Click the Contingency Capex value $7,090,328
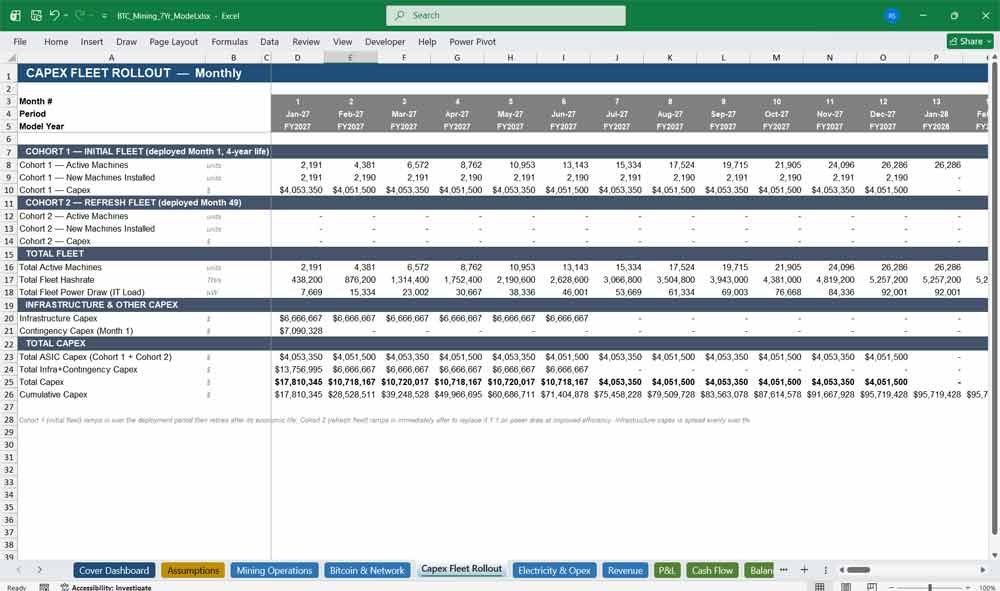The image size is (1000, 591). point(300,331)
